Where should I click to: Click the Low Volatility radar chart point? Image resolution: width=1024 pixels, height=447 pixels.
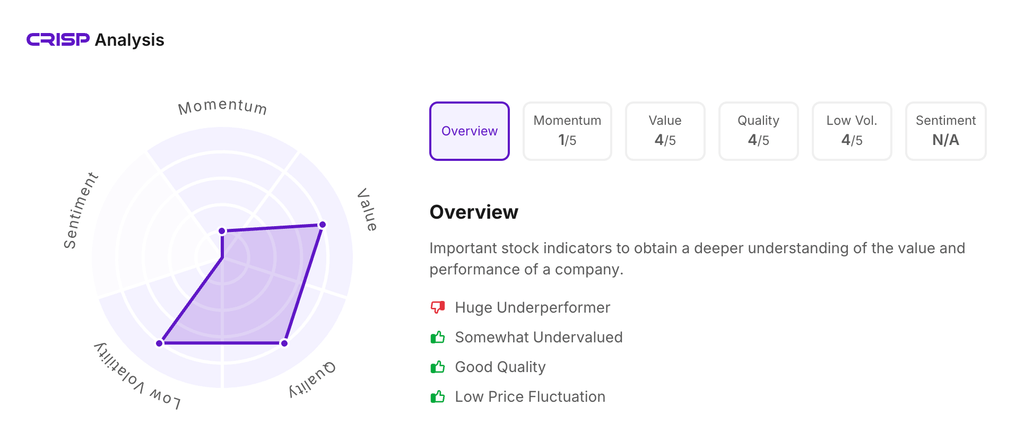[160, 343]
